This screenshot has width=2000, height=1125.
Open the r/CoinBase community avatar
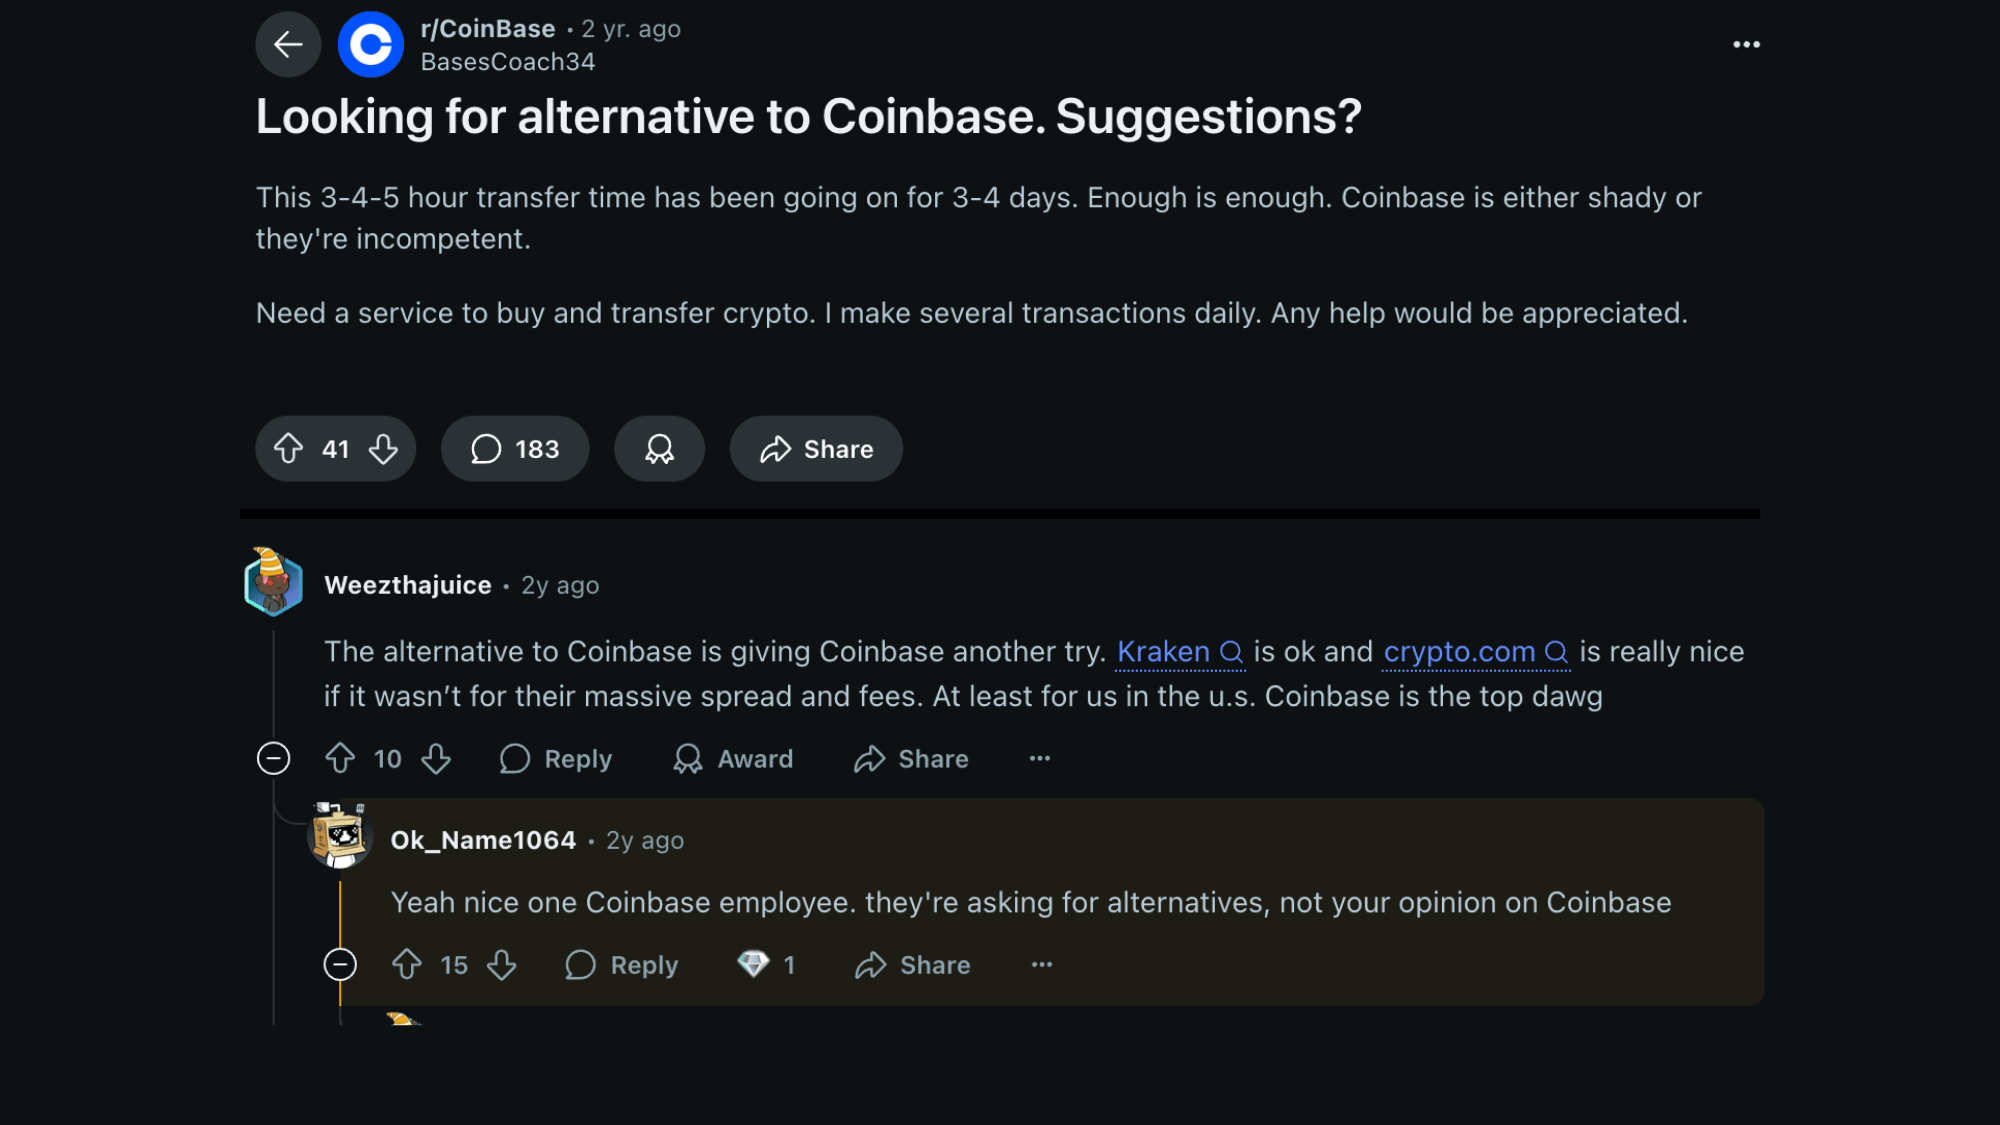tap(370, 44)
